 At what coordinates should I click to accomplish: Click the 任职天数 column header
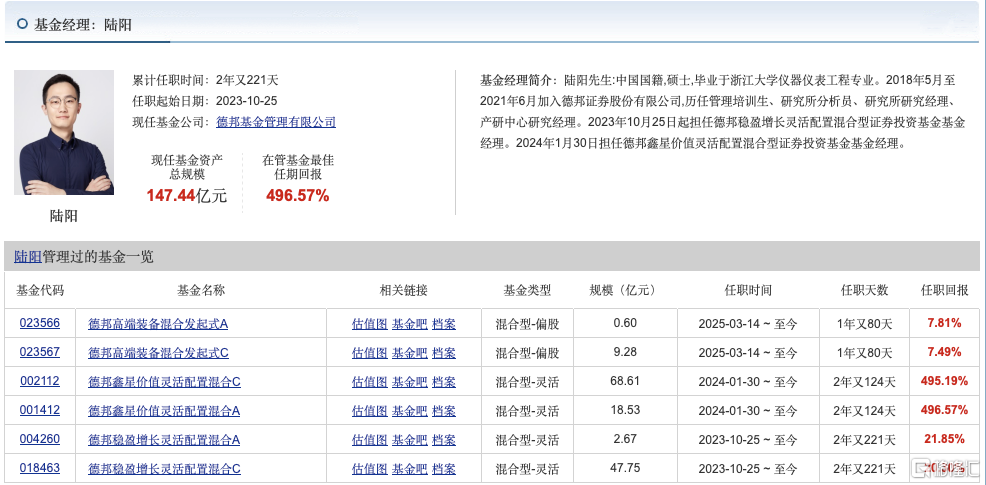864,290
